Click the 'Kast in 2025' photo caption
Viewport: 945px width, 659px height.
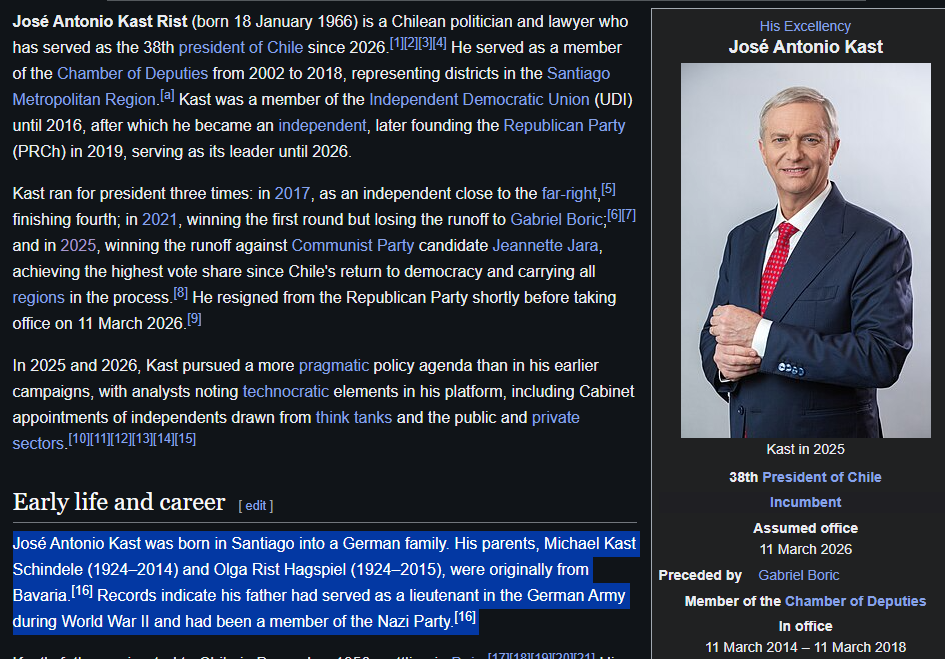[805, 449]
